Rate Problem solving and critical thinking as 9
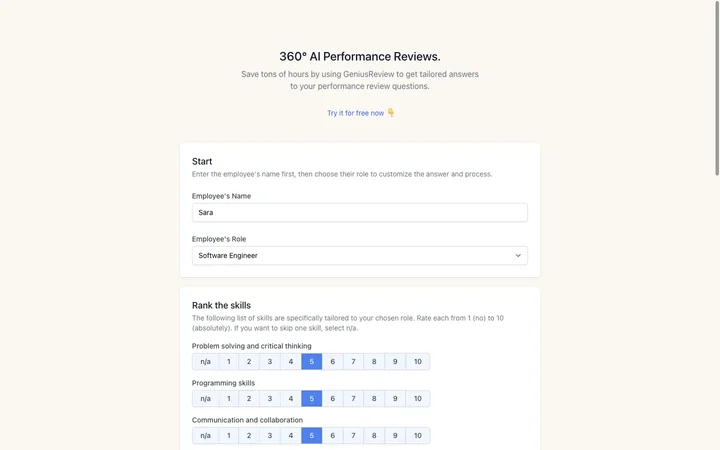 point(395,361)
